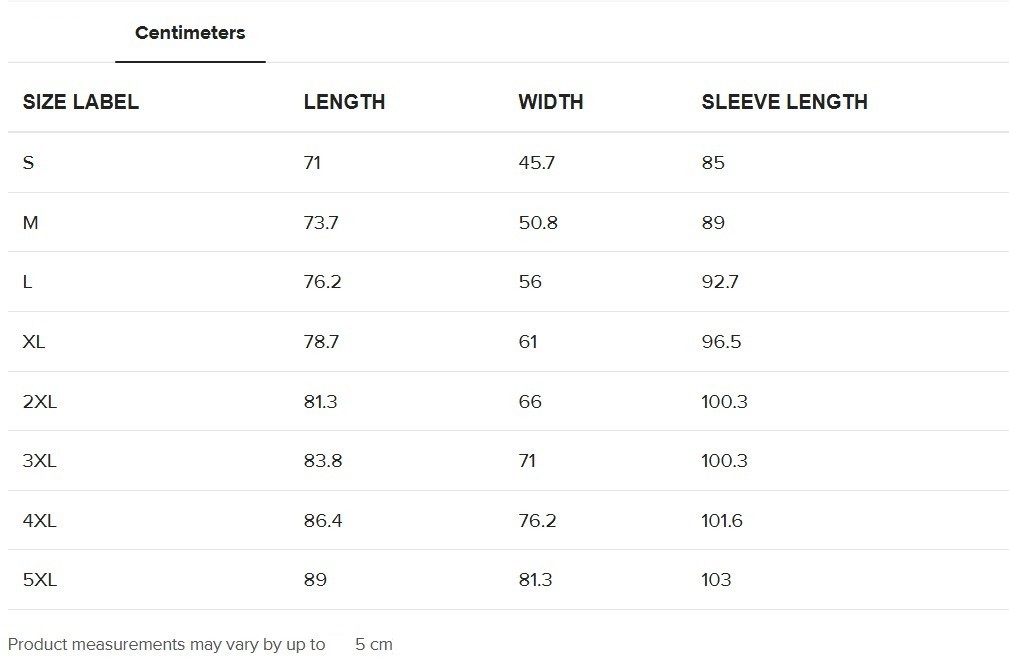Select the 3XL size row label
This screenshot has width=1009, height=661.
click(x=39, y=461)
